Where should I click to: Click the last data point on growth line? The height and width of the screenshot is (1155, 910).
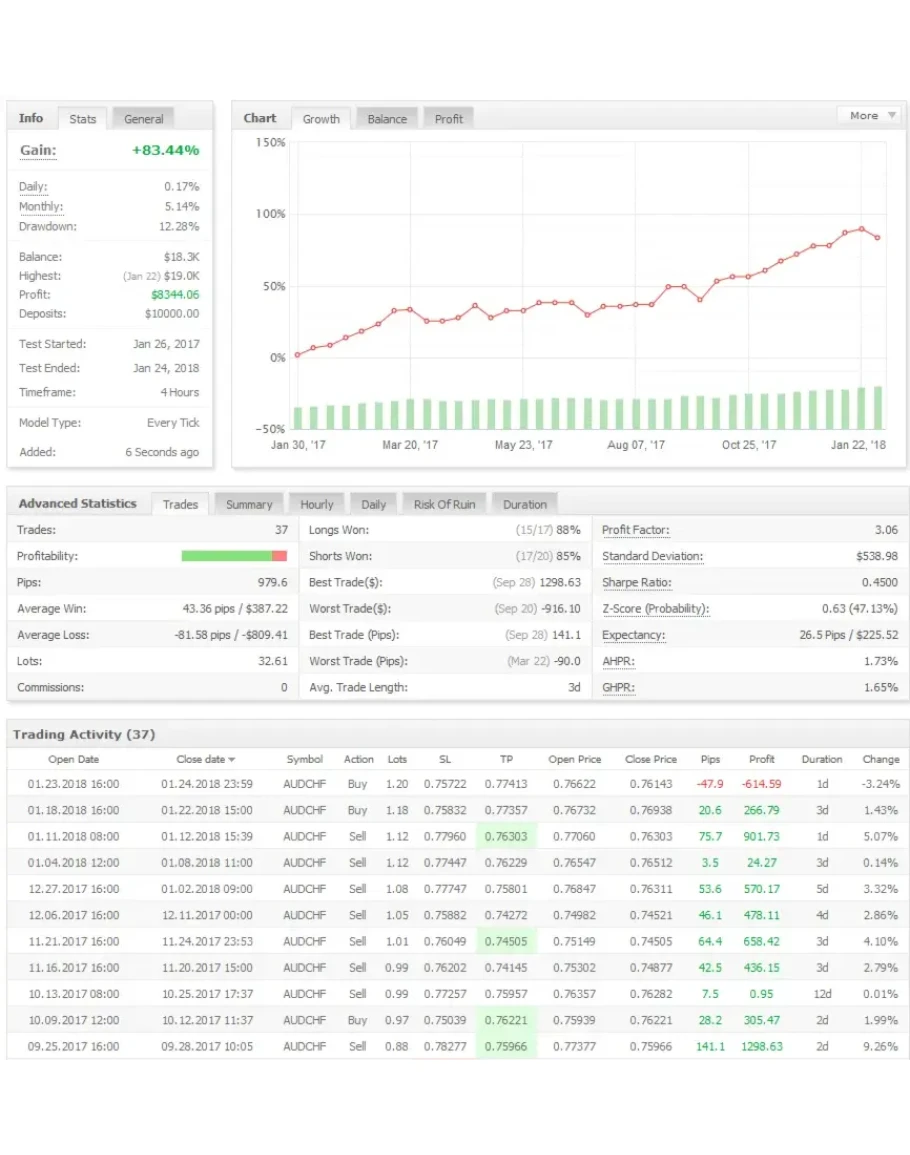point(878,238)
